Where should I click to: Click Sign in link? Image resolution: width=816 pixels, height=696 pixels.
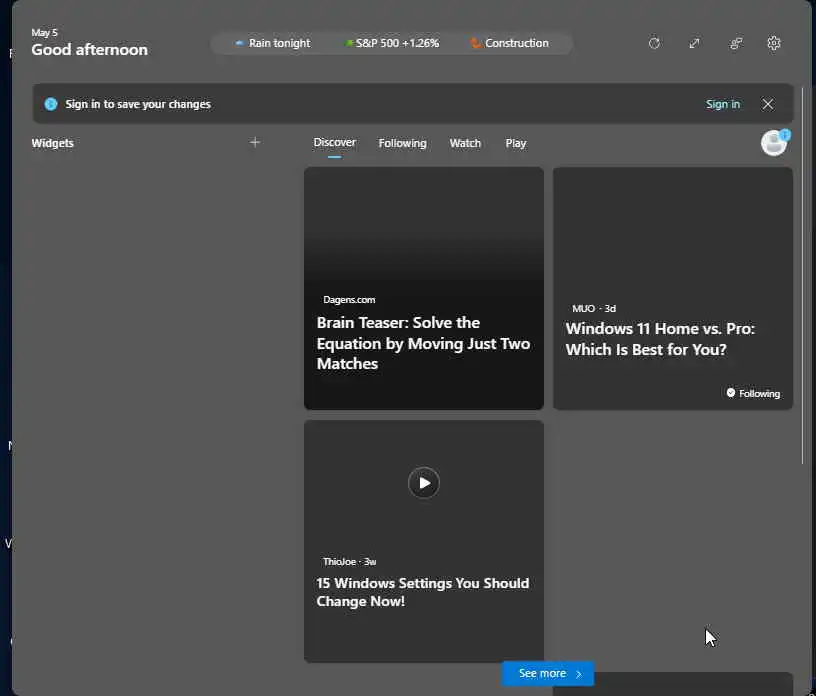[722, 104]
